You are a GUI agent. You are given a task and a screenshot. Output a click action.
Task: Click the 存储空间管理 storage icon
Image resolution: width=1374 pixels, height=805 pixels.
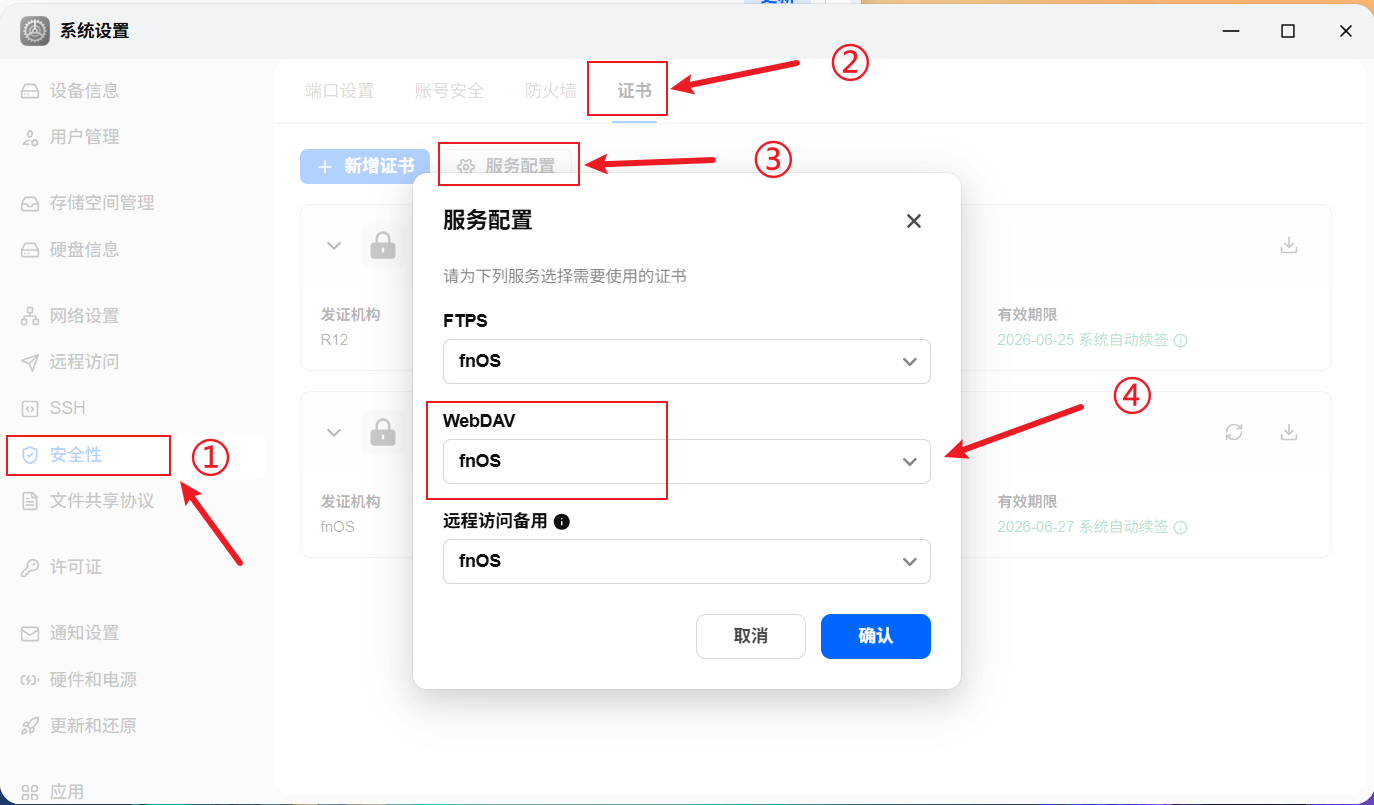click(x=30, y=203)
